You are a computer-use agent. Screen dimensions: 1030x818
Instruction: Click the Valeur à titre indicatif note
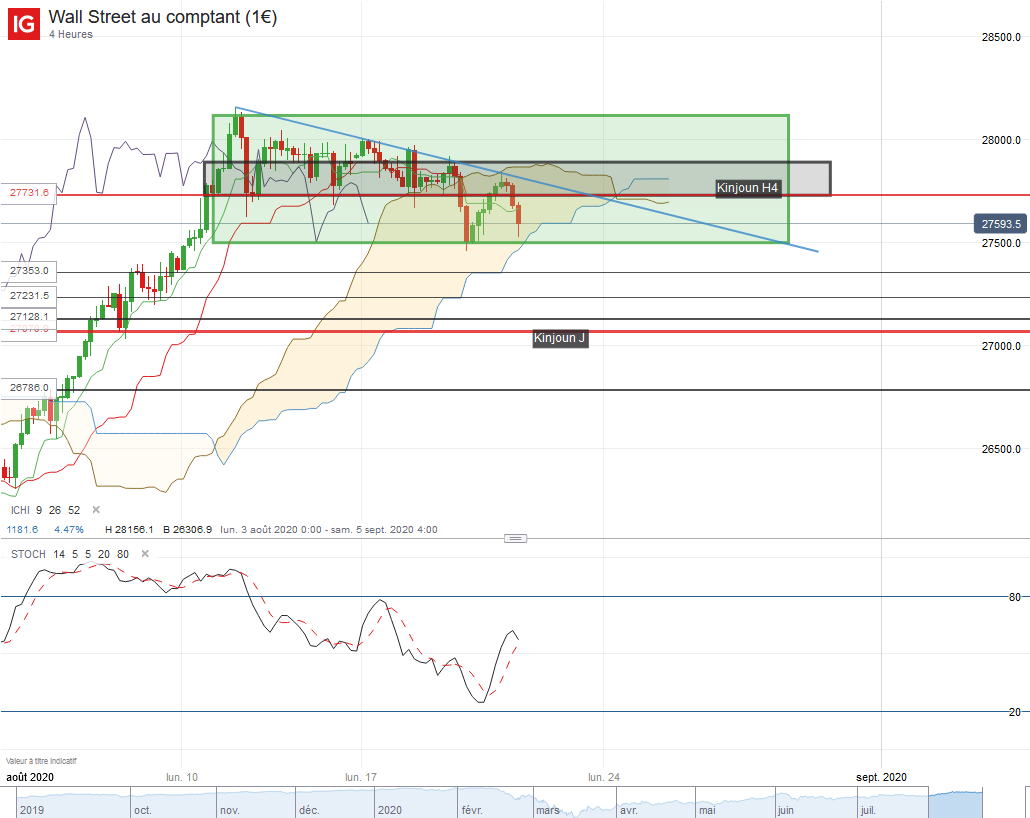pyautogui.click(x=41, y=761)
